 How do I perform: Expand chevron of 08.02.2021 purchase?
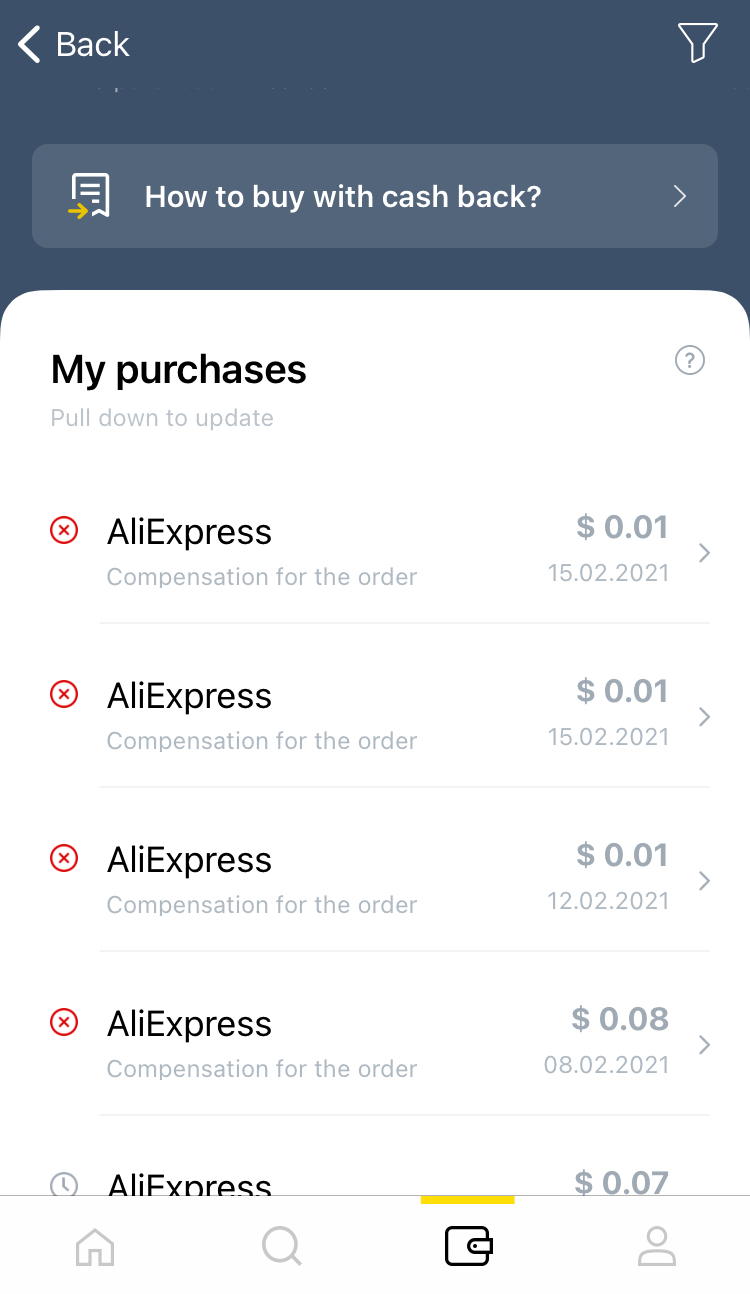coord(704,1045)
